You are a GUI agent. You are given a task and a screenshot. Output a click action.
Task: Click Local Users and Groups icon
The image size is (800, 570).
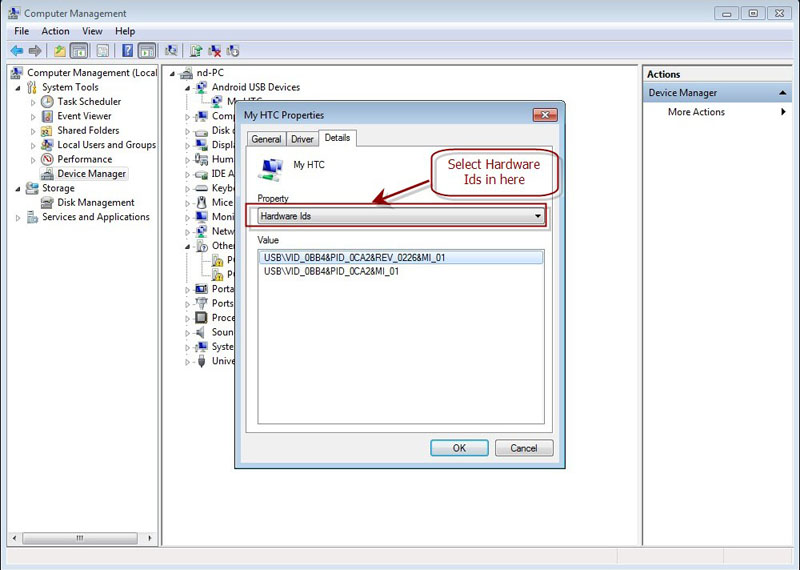pos(47,145)
